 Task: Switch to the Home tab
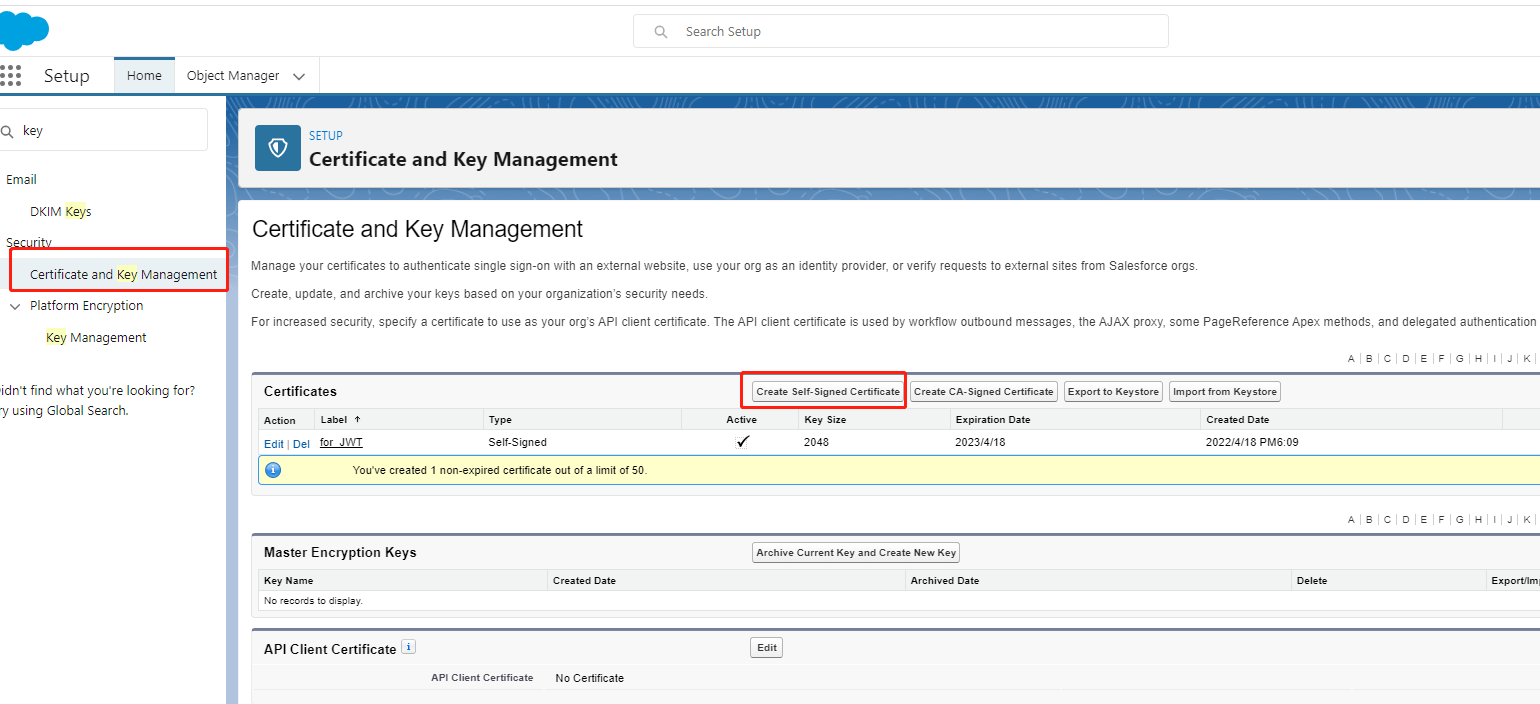(x=144, y=74)
